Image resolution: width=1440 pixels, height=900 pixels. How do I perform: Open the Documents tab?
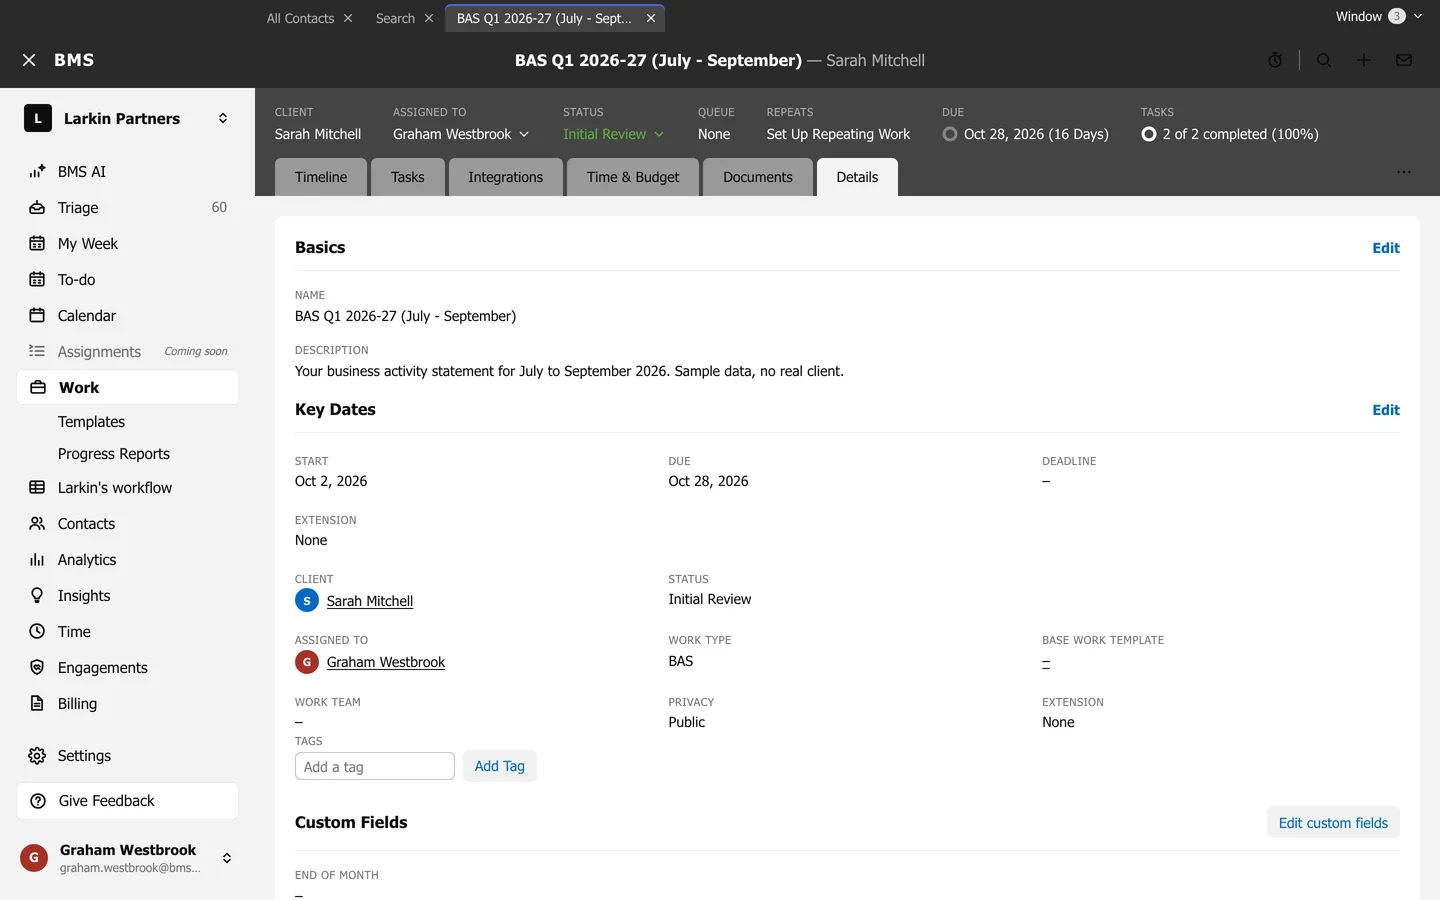coord(758,177)
